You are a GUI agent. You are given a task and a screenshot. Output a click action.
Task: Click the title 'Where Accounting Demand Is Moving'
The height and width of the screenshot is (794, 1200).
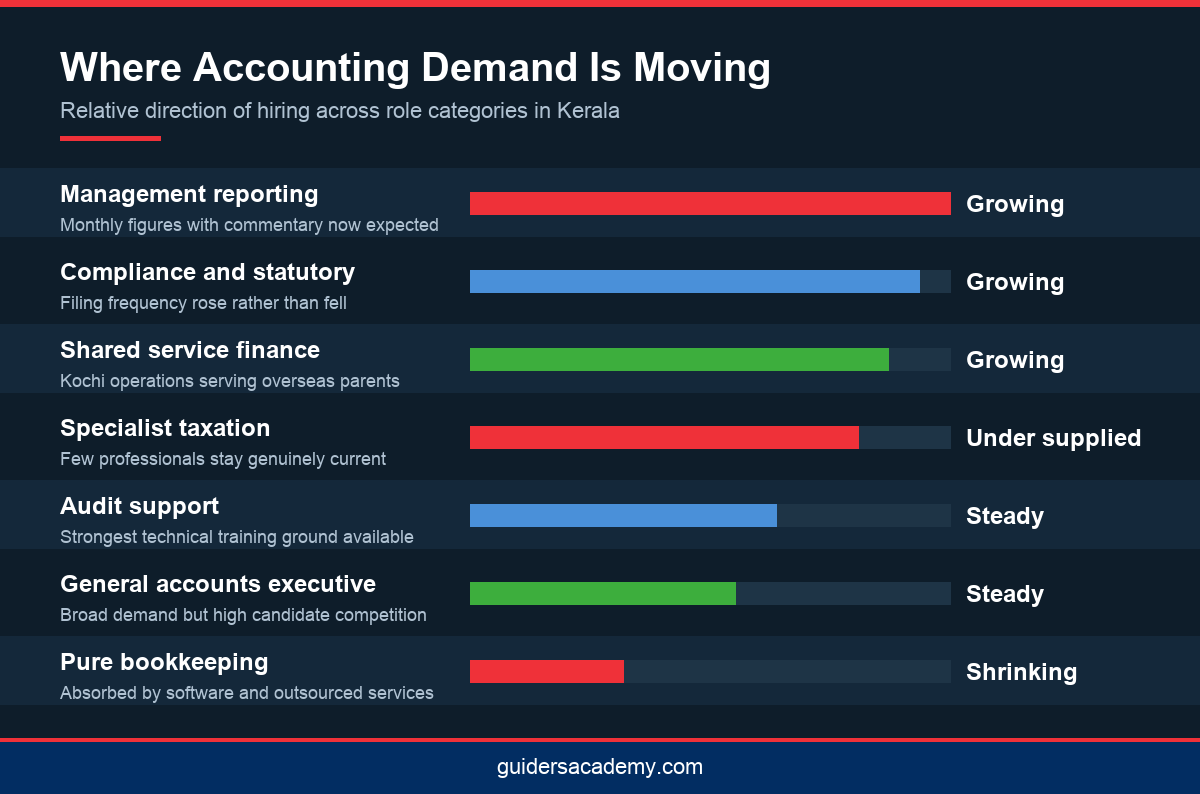[415, 68]
